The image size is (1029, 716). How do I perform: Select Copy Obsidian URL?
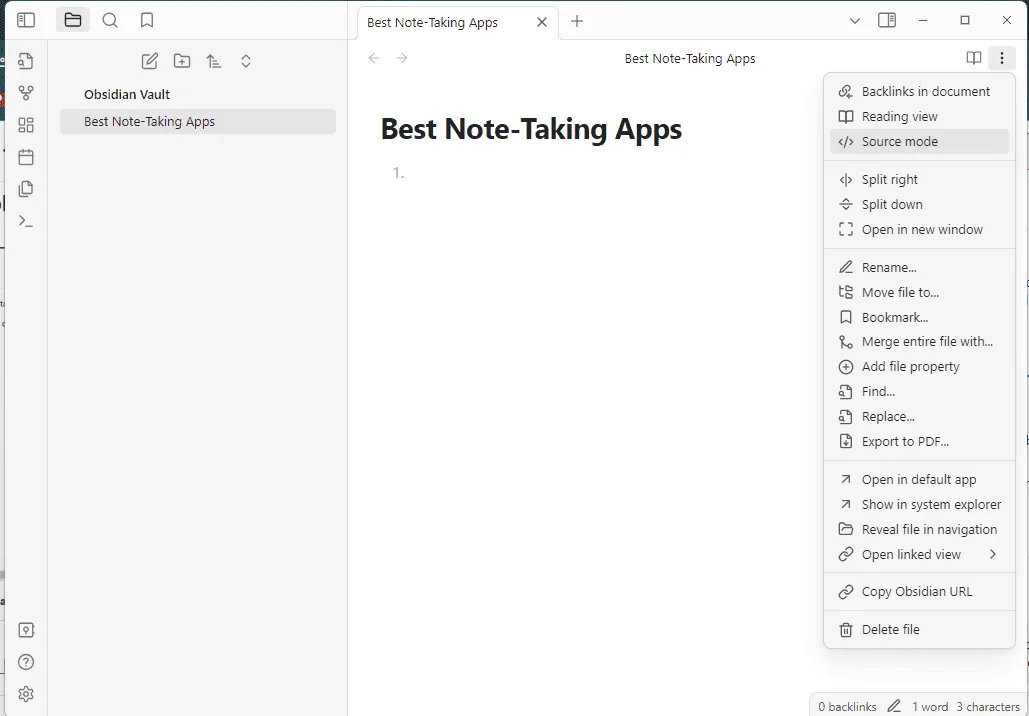[x=919, y=592]
